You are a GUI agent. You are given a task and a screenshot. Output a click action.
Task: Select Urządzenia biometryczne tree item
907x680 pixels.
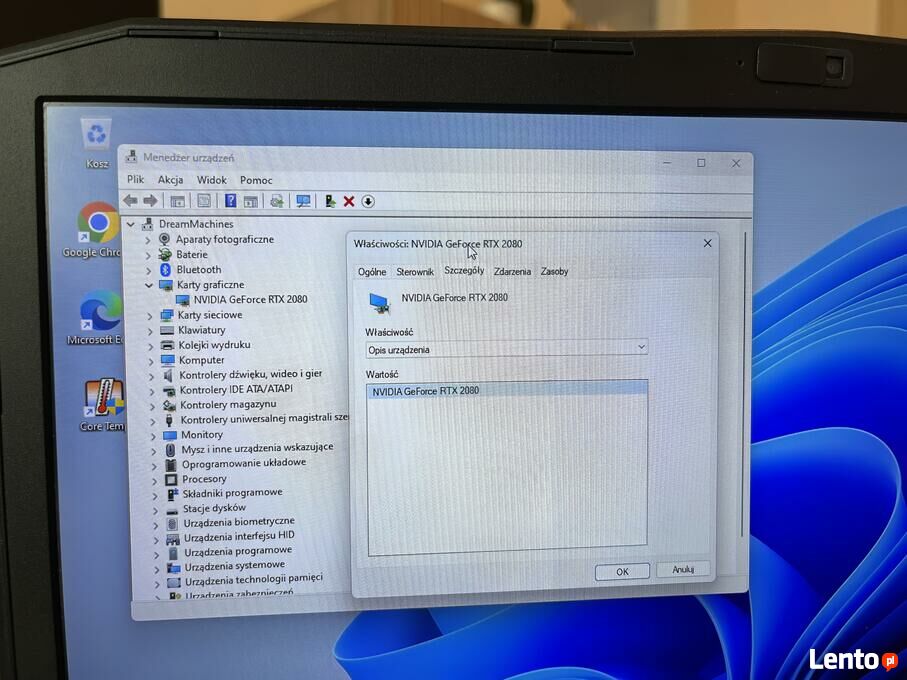pos(239,522)
